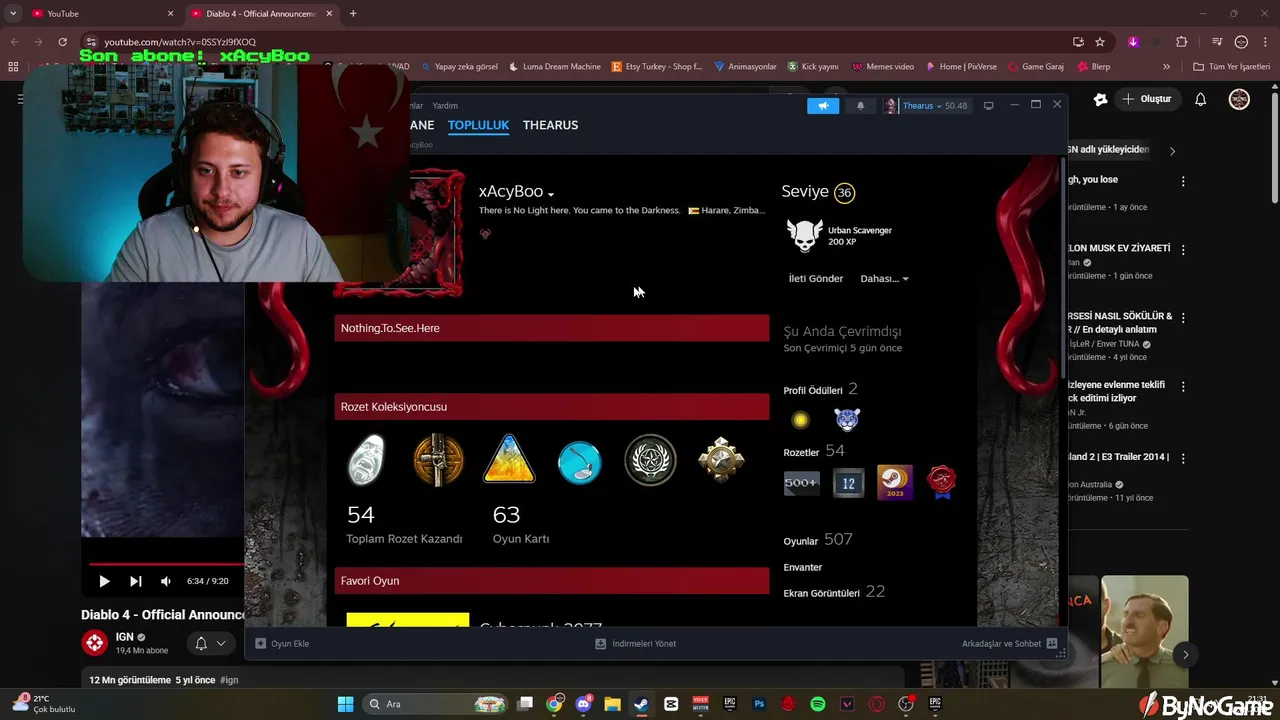Expand the Chrome tab search dropdown

[x=13, y=14]
